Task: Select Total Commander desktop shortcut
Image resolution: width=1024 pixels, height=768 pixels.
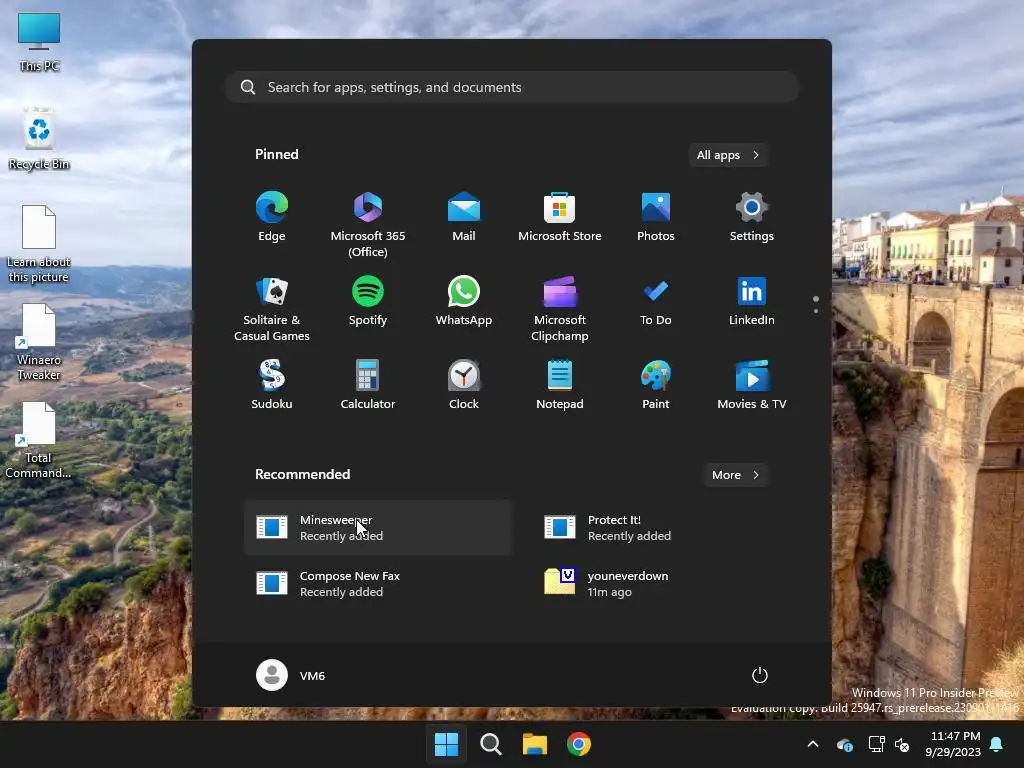Action: pos(39,440)
